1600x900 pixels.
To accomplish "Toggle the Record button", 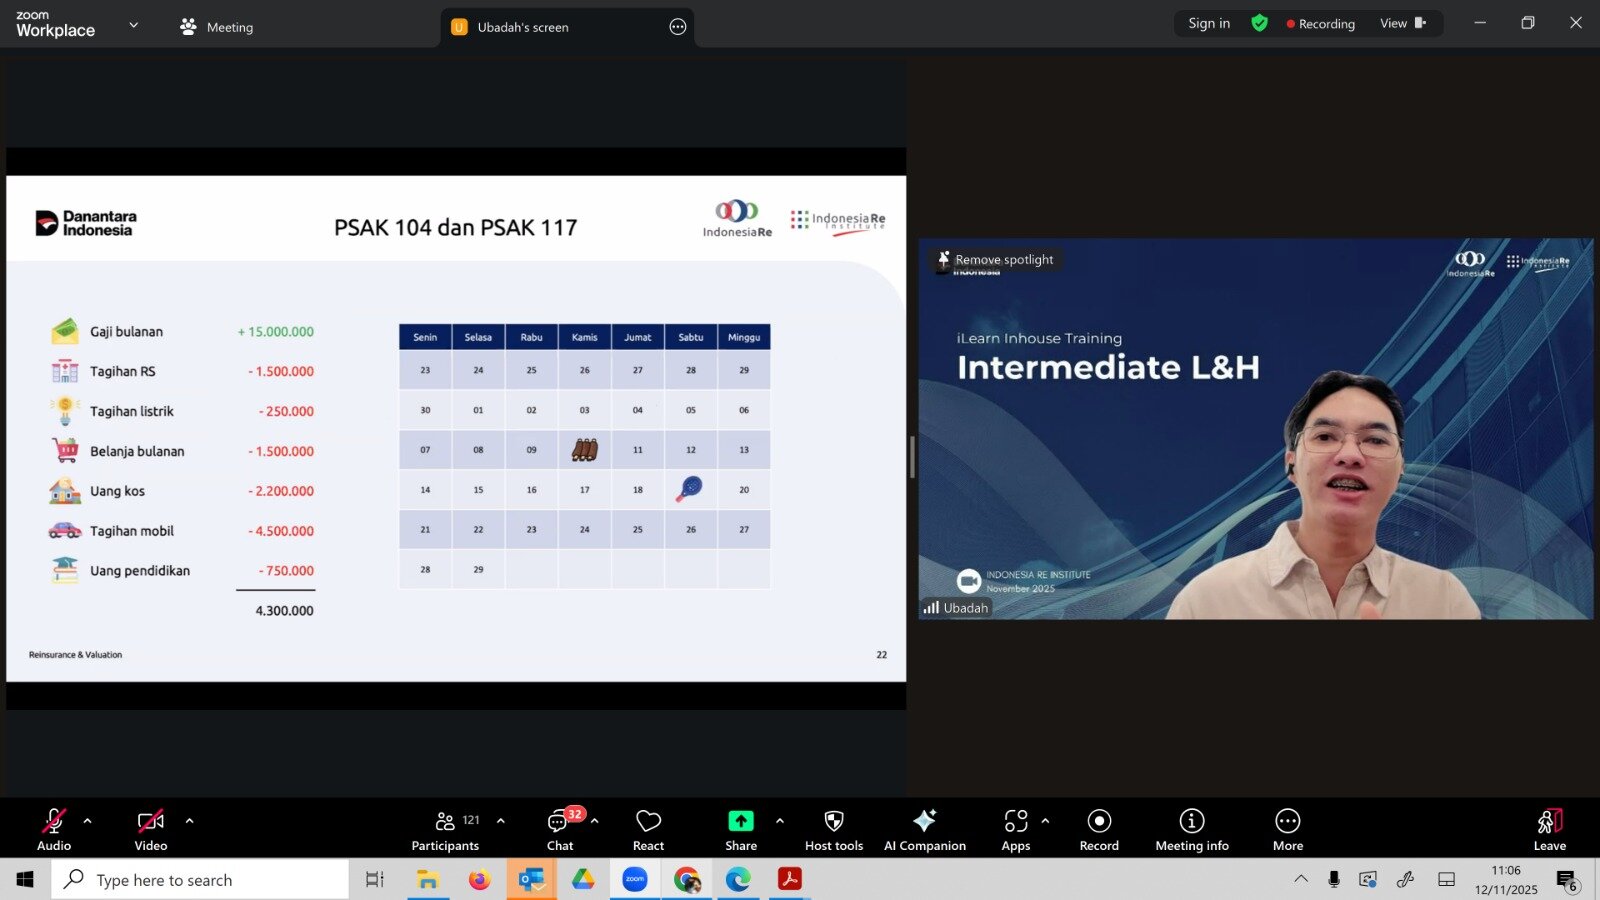I will [1099, 830].
